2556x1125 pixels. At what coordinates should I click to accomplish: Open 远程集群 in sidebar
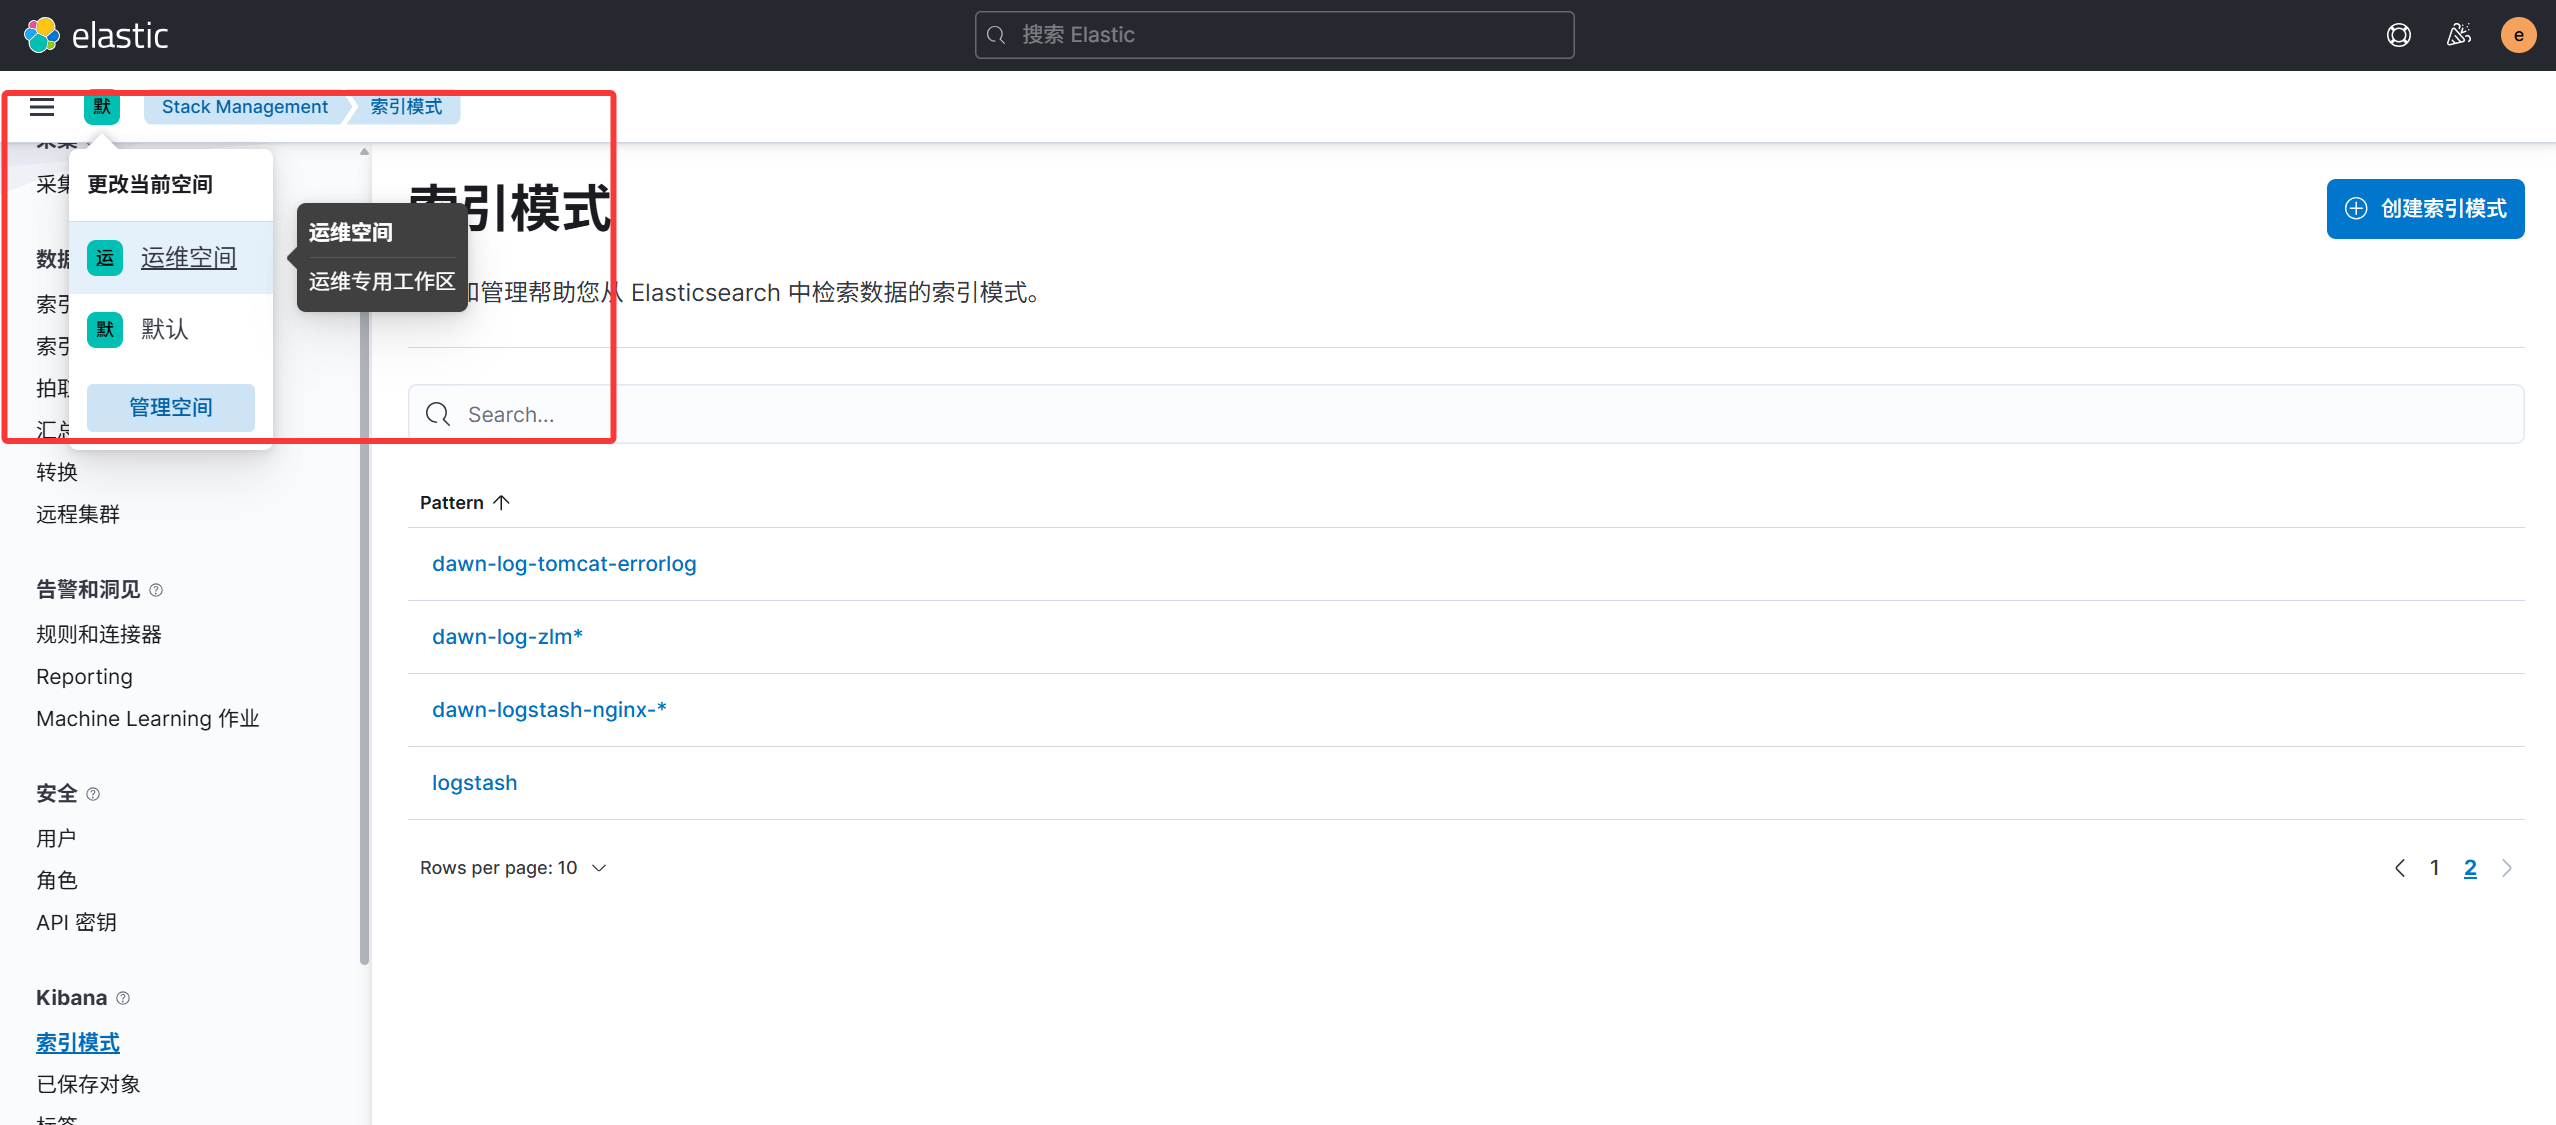(78, 514)
